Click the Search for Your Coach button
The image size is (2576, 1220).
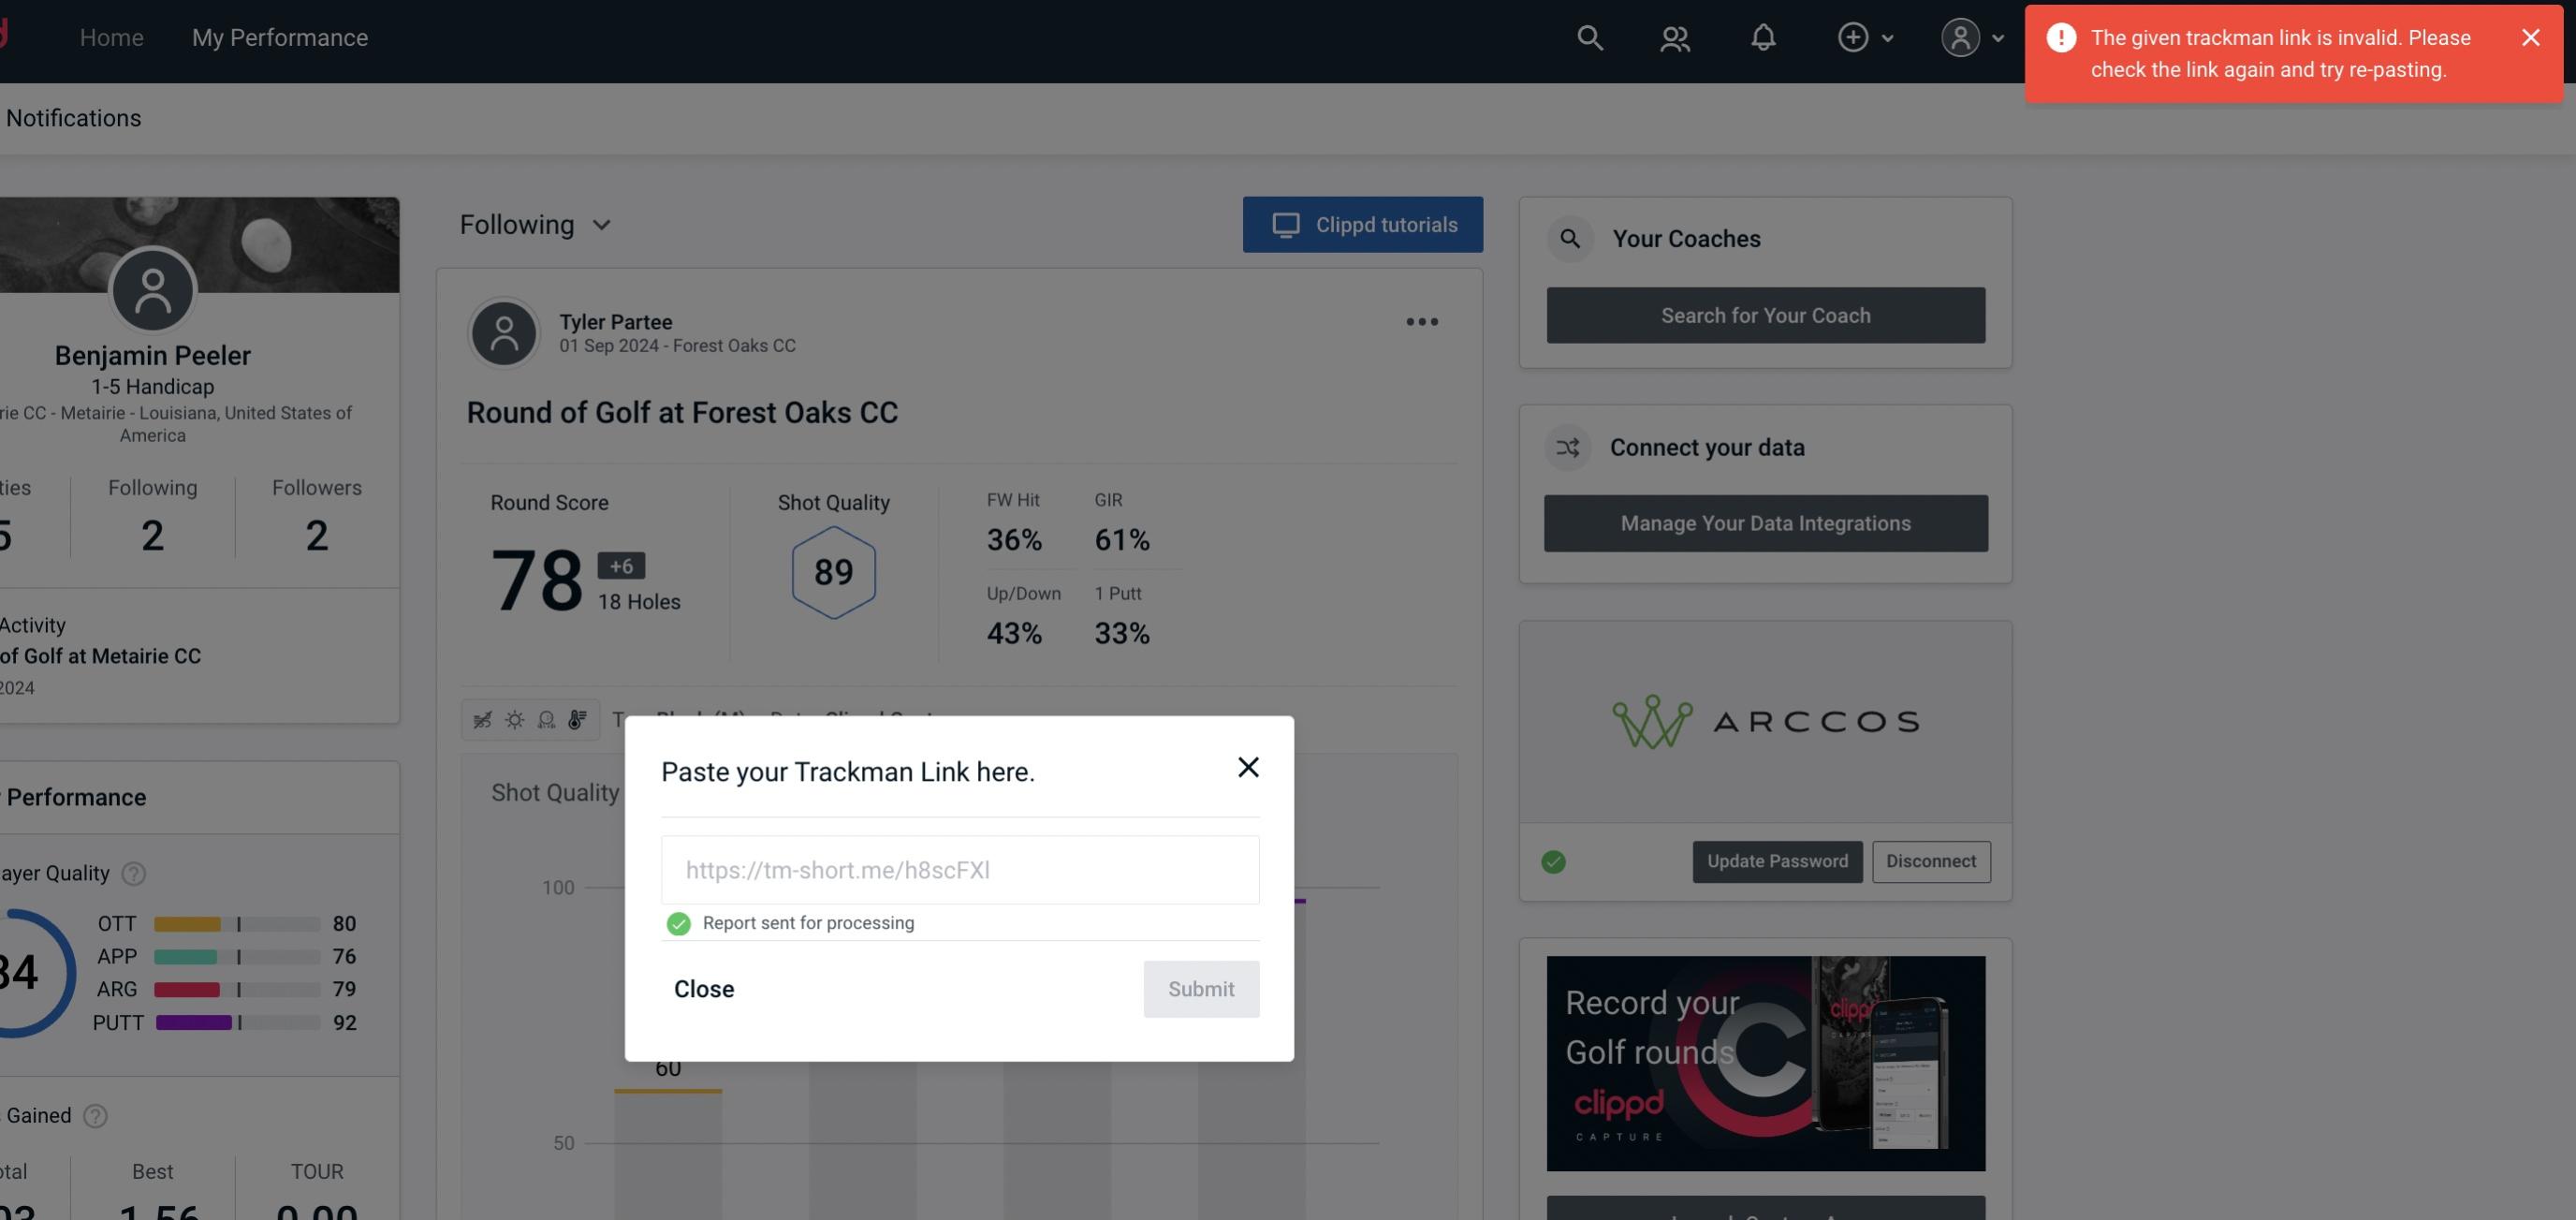1766,314
